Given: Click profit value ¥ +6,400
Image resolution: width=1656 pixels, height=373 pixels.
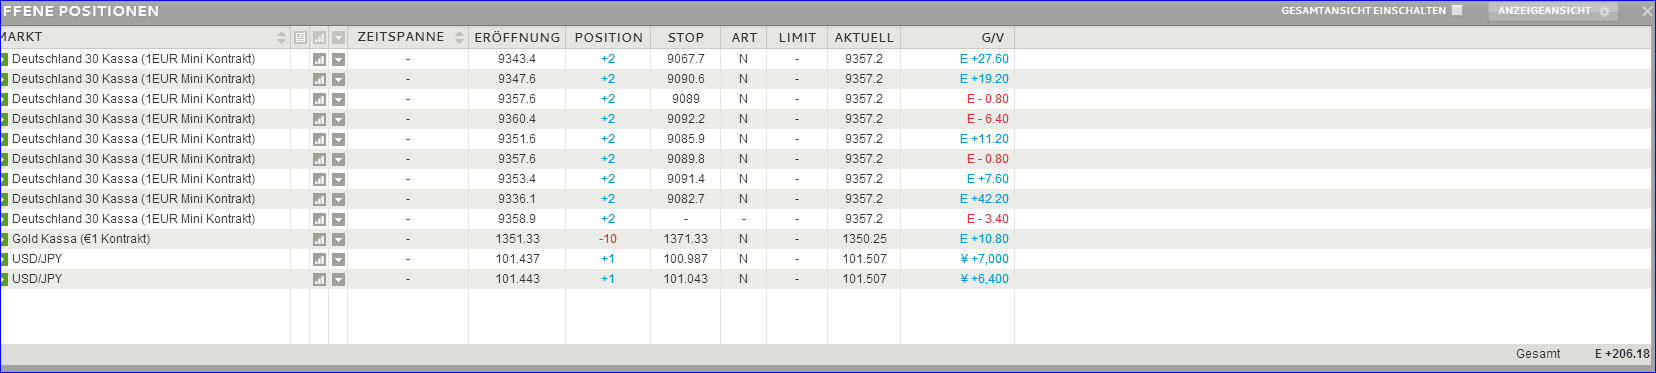Looking at the screenshot, I should click(984, 279).
